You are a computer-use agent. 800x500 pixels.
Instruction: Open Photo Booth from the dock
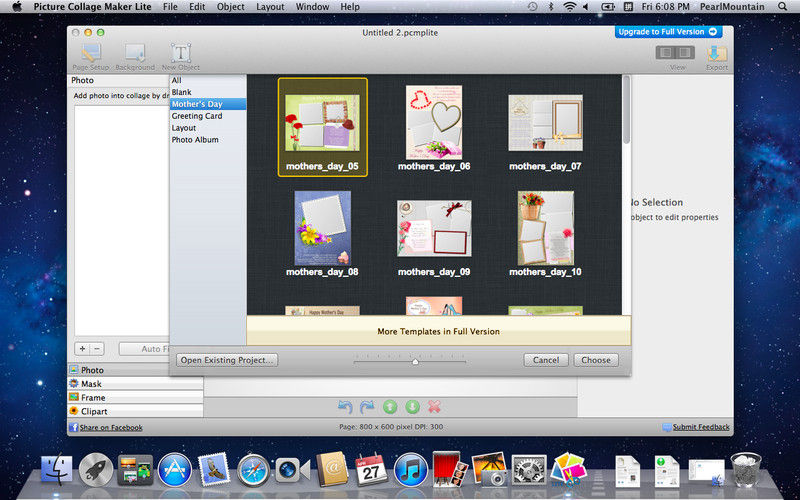tap(450, 469)
